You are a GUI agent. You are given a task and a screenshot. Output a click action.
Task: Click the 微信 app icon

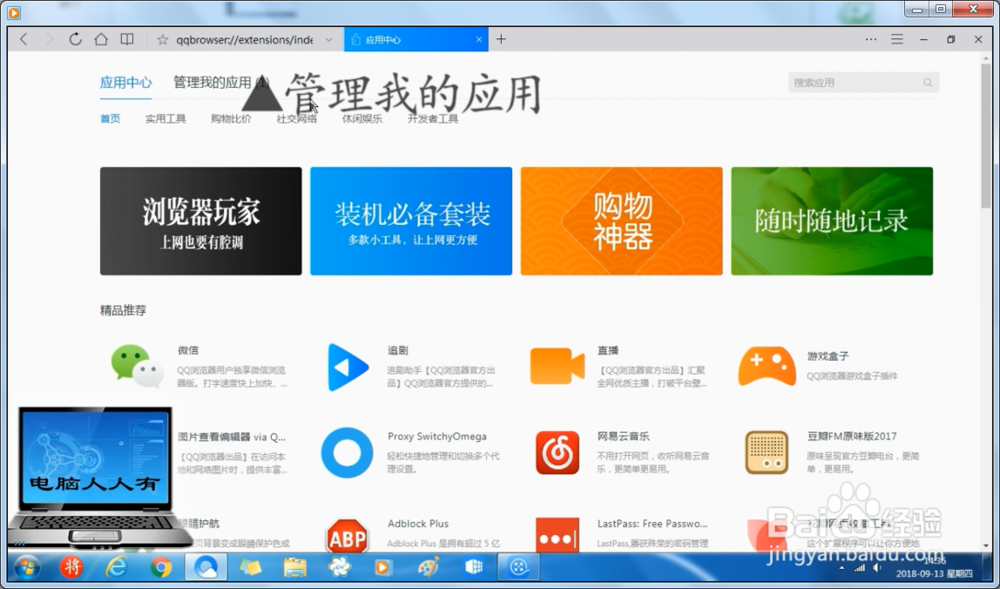137,367
